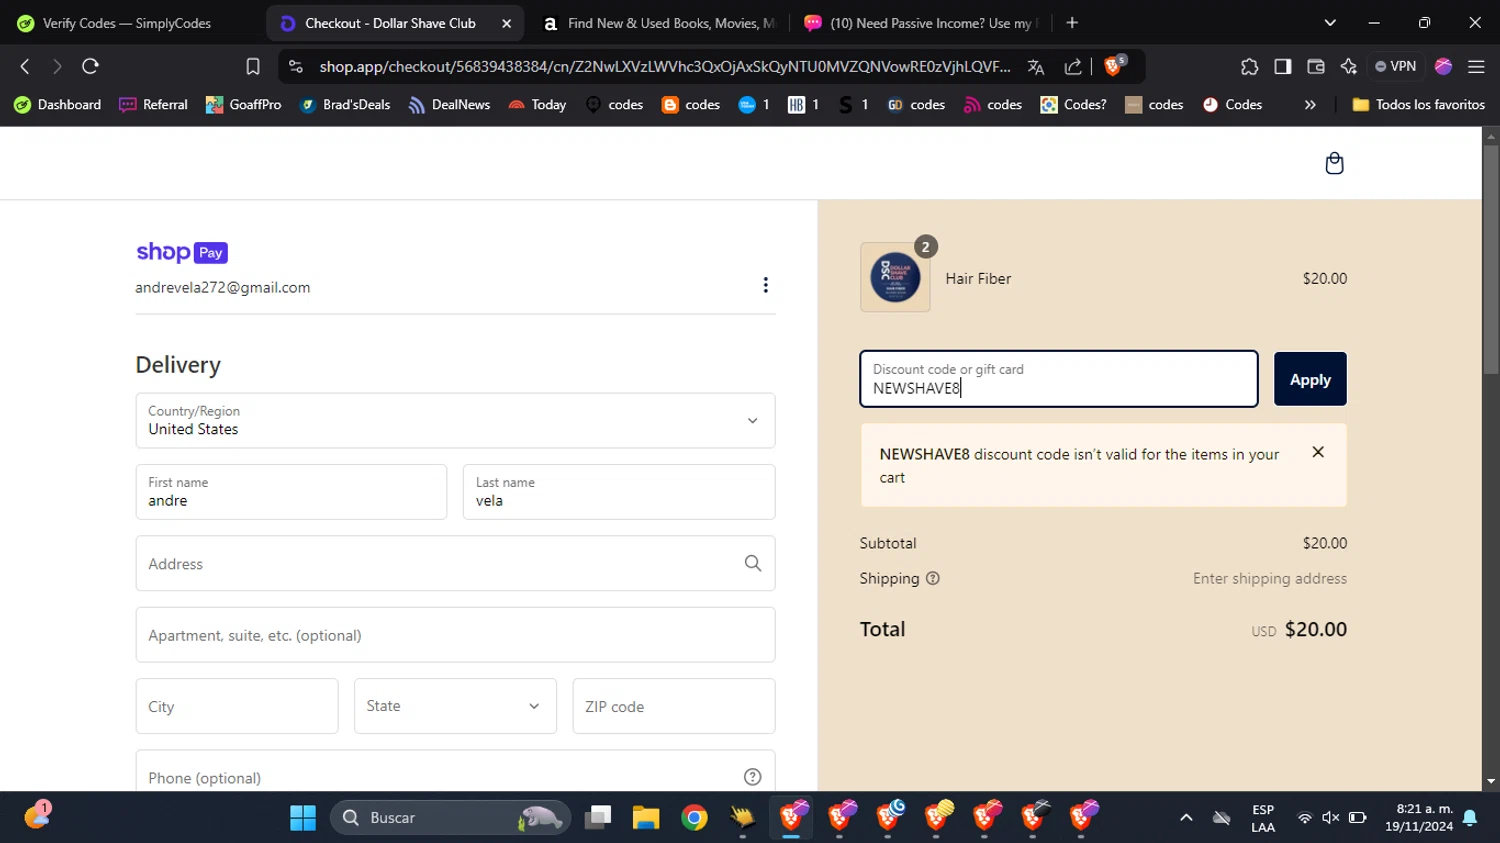Screen dimensions: 1500x843
Task: Open the Today bookmark
Action: tap(537, 104)
